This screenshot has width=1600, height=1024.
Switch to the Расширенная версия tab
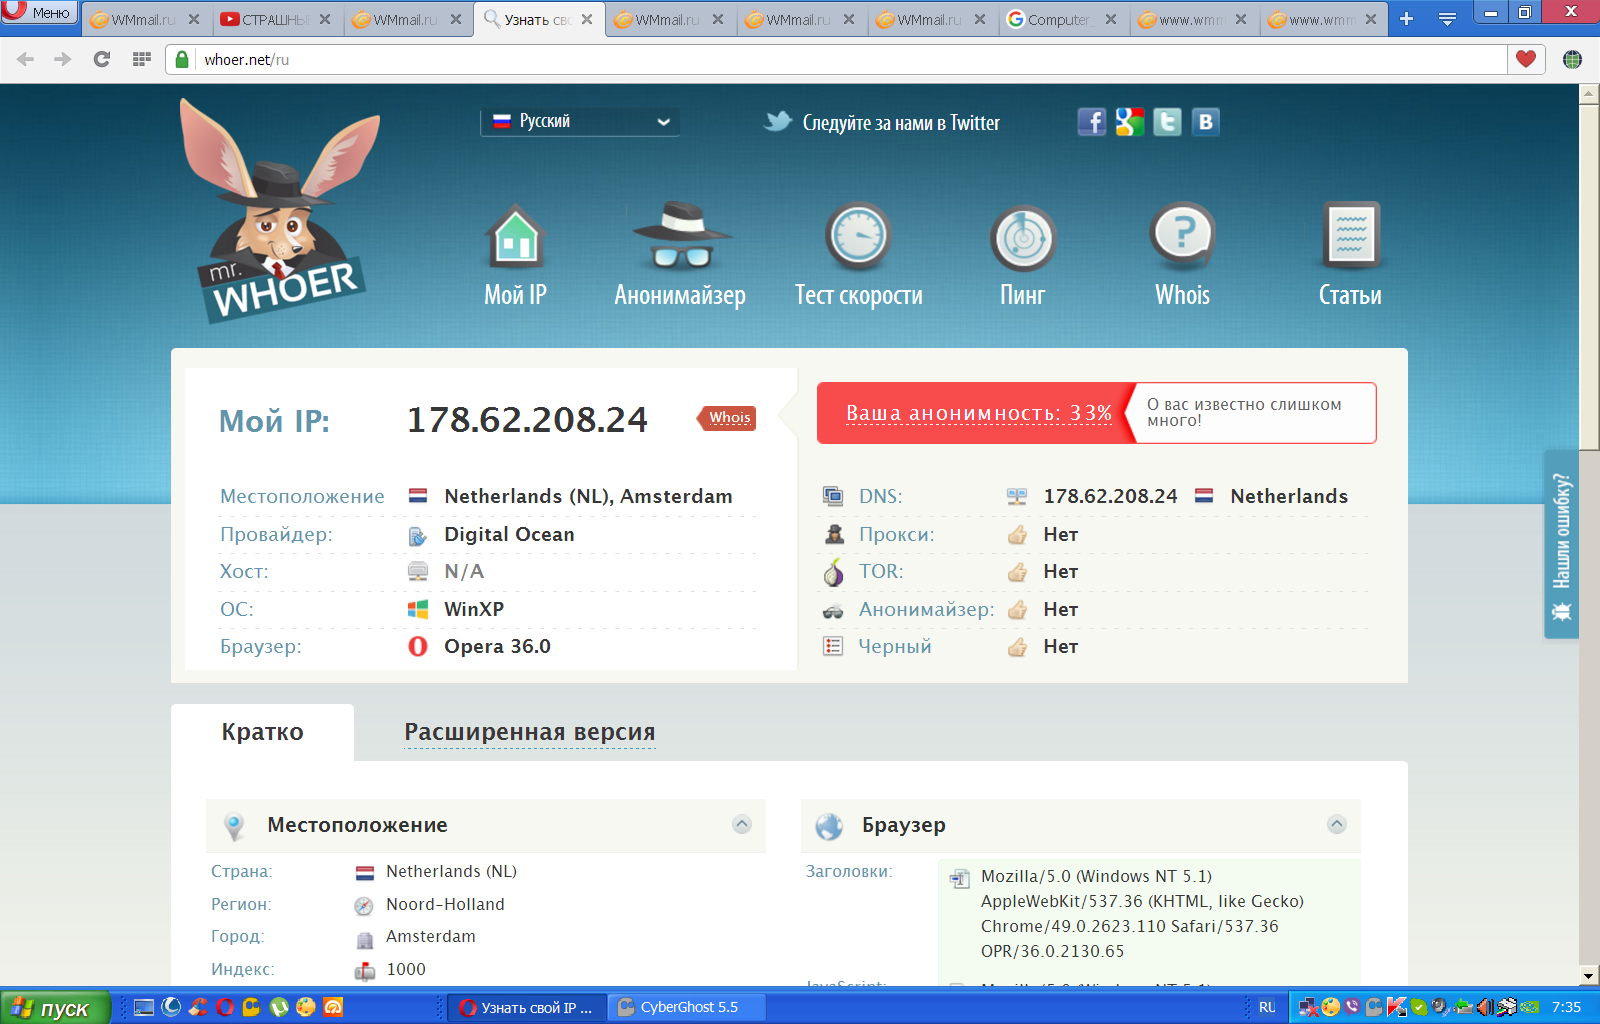[530, 732]
